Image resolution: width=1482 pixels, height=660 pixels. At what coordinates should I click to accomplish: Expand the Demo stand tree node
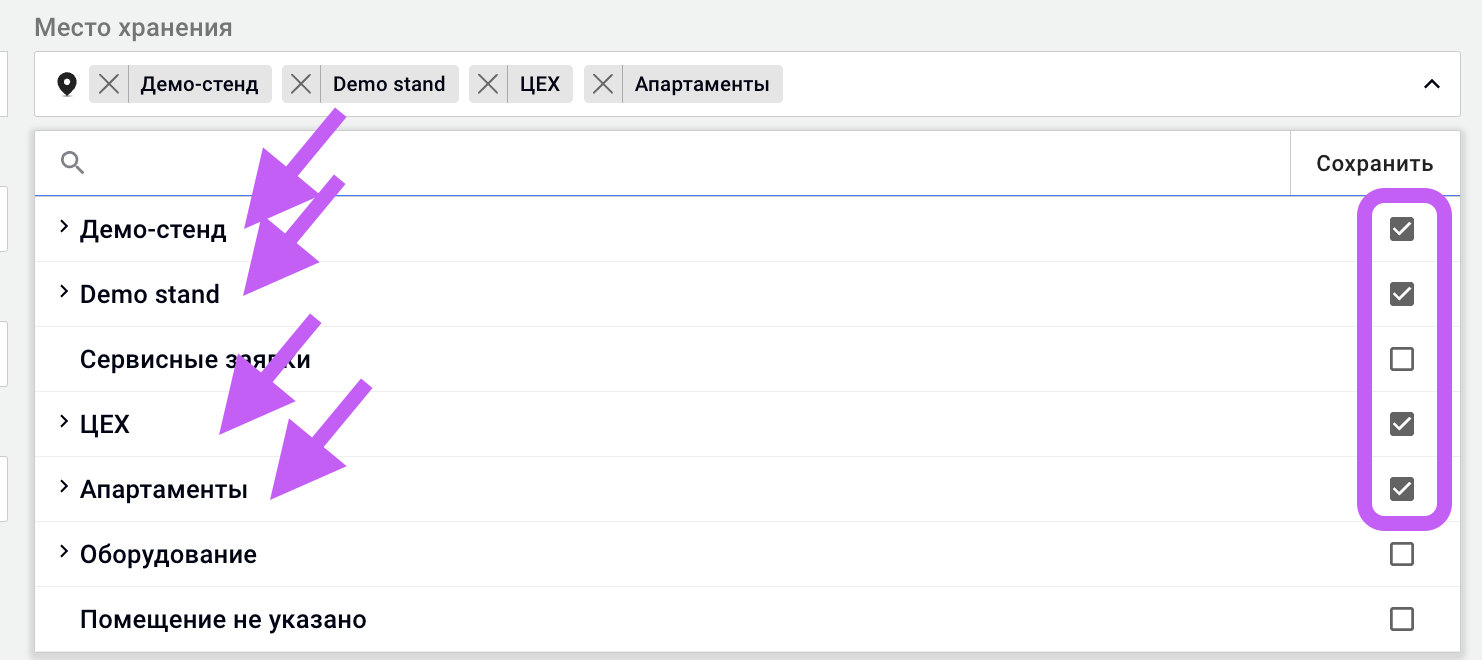(64, 293)
